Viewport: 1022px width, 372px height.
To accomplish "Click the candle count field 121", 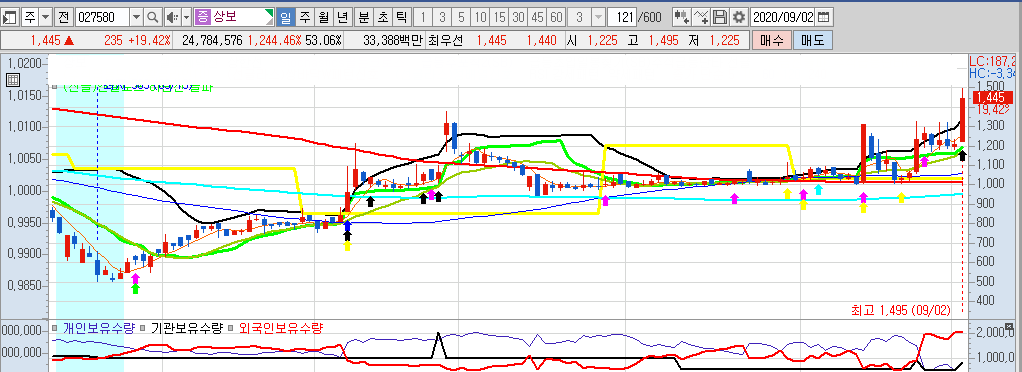I will (623, 16).
